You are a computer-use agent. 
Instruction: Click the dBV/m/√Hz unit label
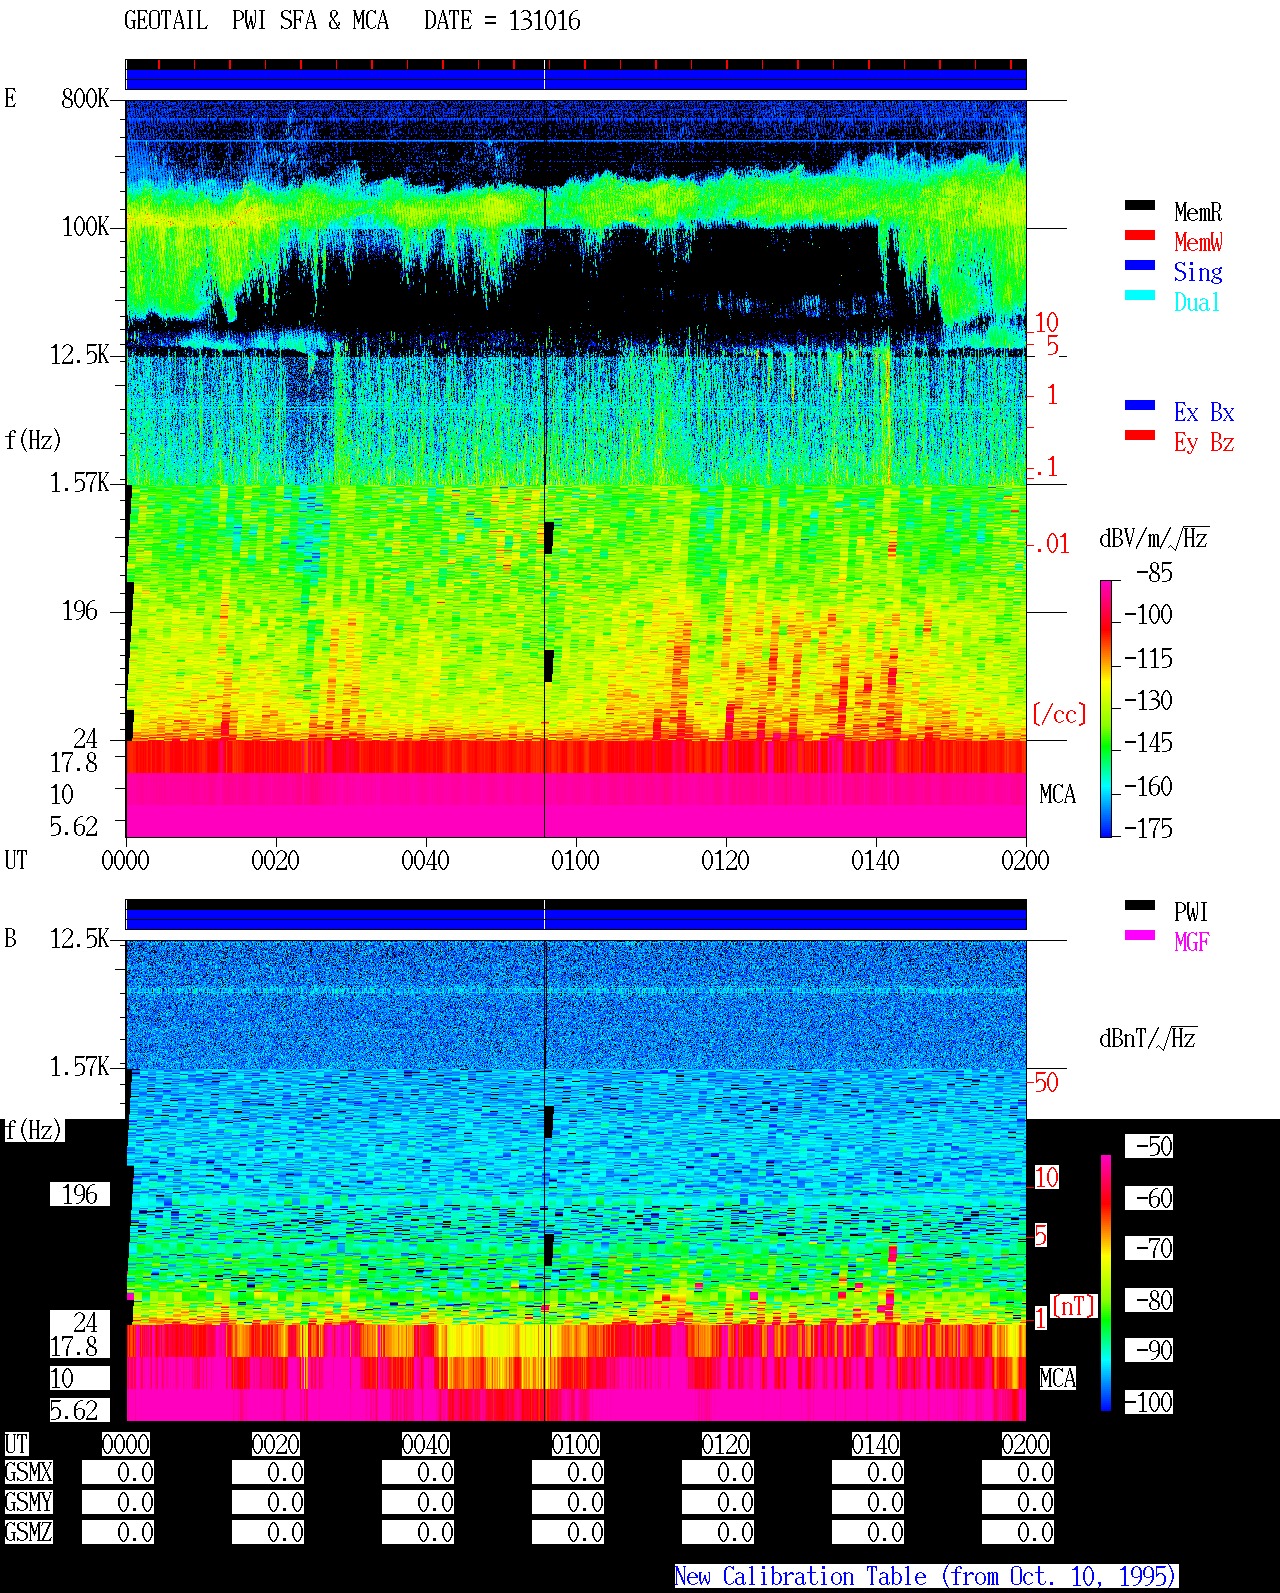pyautogui.click(x=1153, y=538)
